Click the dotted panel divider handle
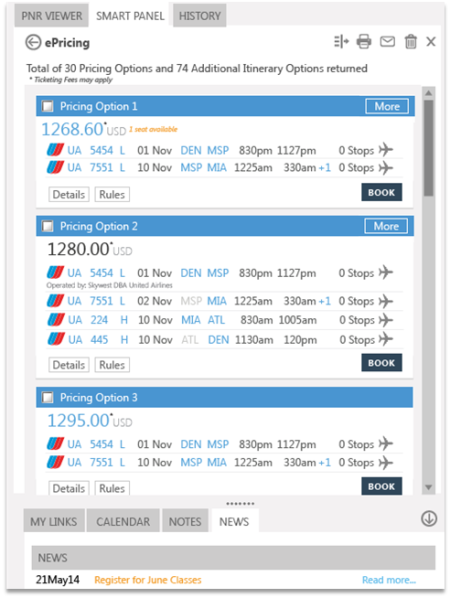Screen dimensions: 450x598 240,503
